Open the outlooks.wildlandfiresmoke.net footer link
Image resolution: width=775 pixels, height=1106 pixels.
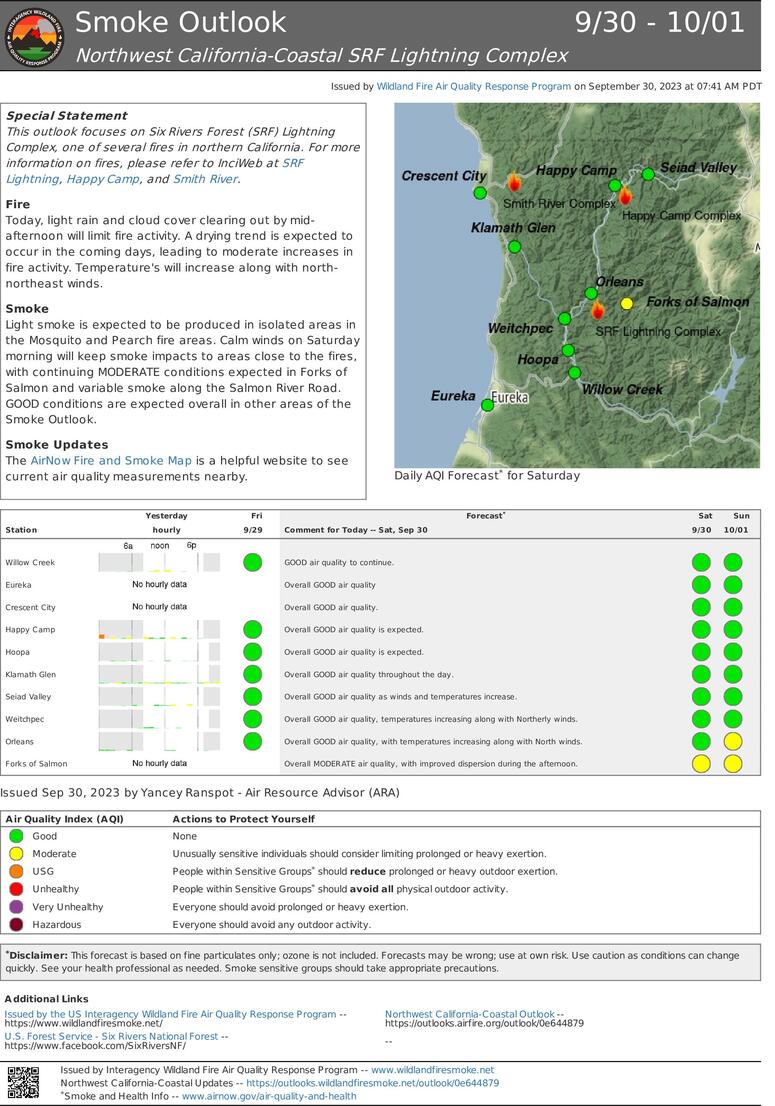372,1083
